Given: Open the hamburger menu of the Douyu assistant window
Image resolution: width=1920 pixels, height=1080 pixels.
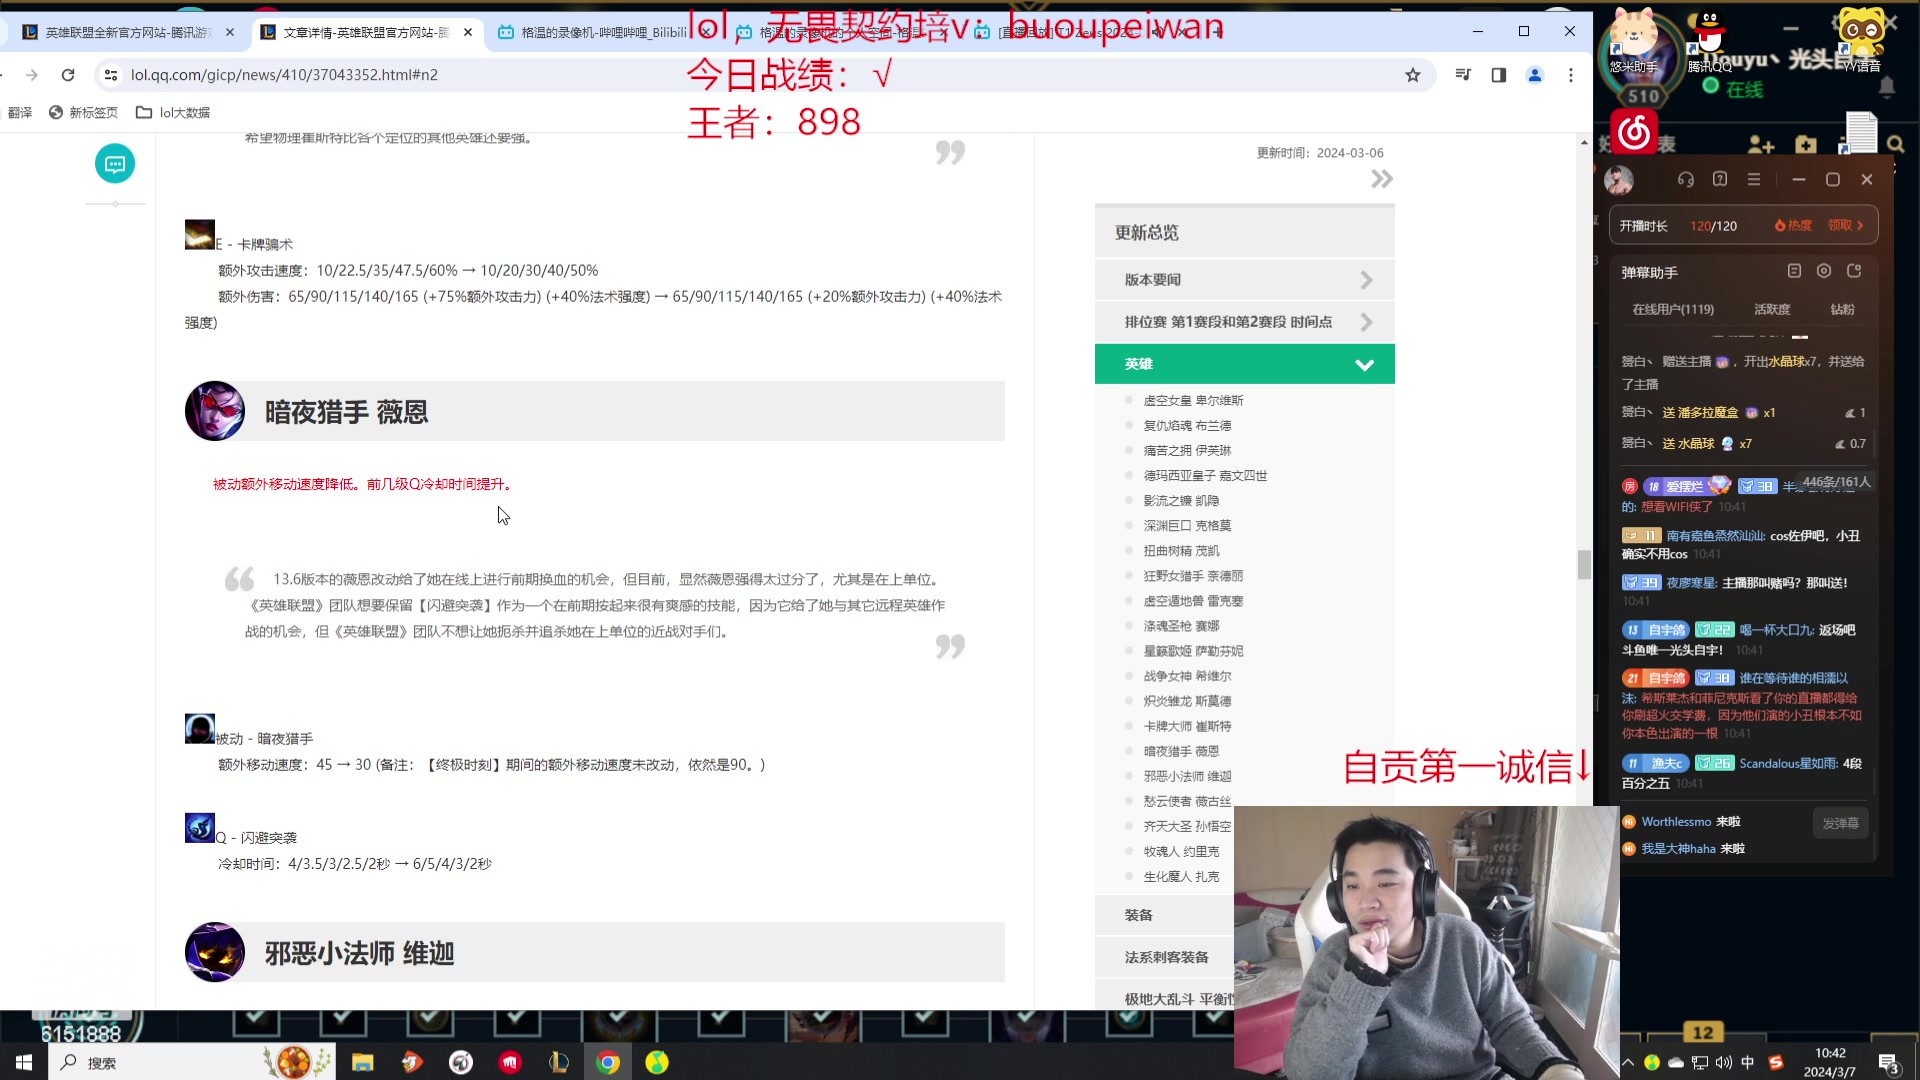Looking at the screenshot, I should point(1753,179).
